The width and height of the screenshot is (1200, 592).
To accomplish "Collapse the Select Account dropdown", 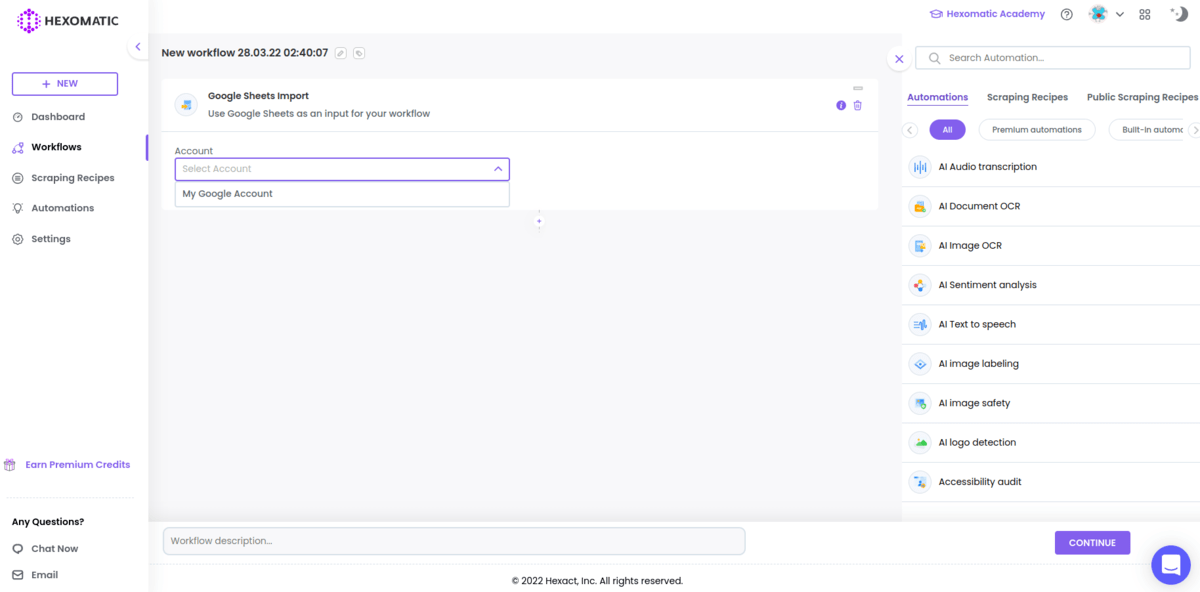I will [497, 168].
